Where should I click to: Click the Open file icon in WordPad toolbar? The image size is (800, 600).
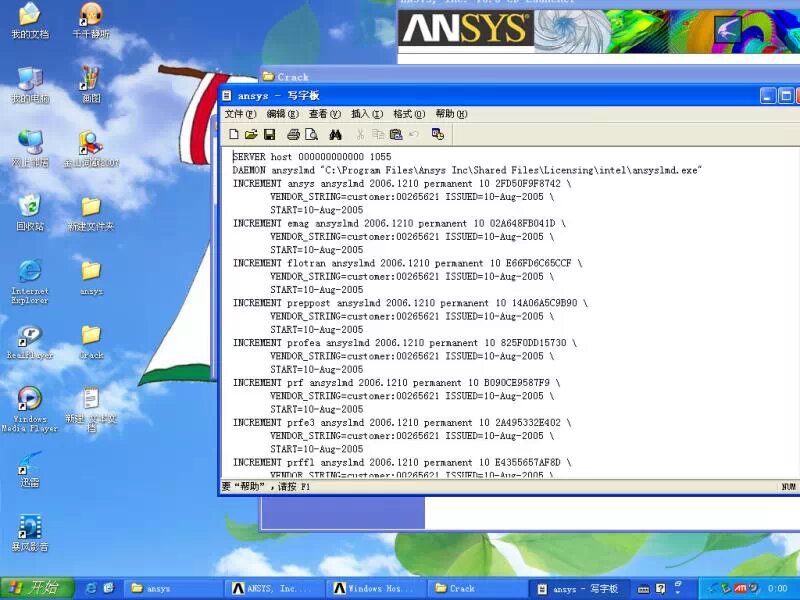251,134
